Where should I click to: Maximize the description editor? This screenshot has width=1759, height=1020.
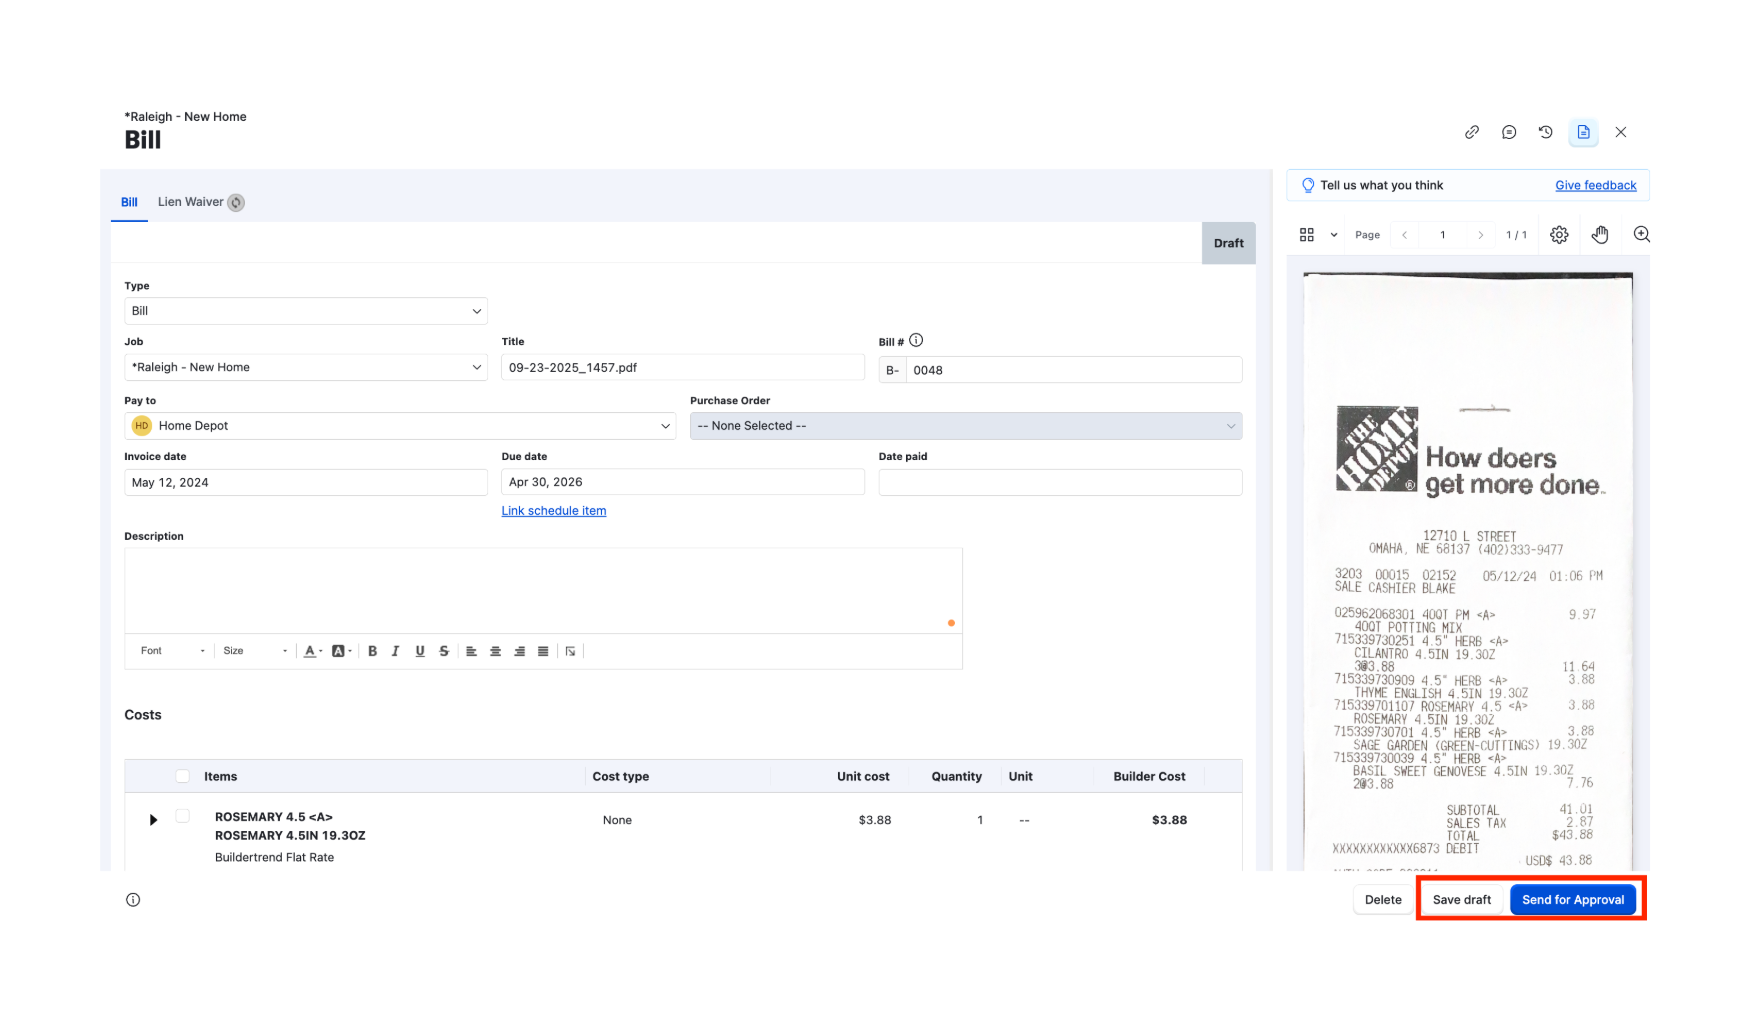click(x=571, y=651)
